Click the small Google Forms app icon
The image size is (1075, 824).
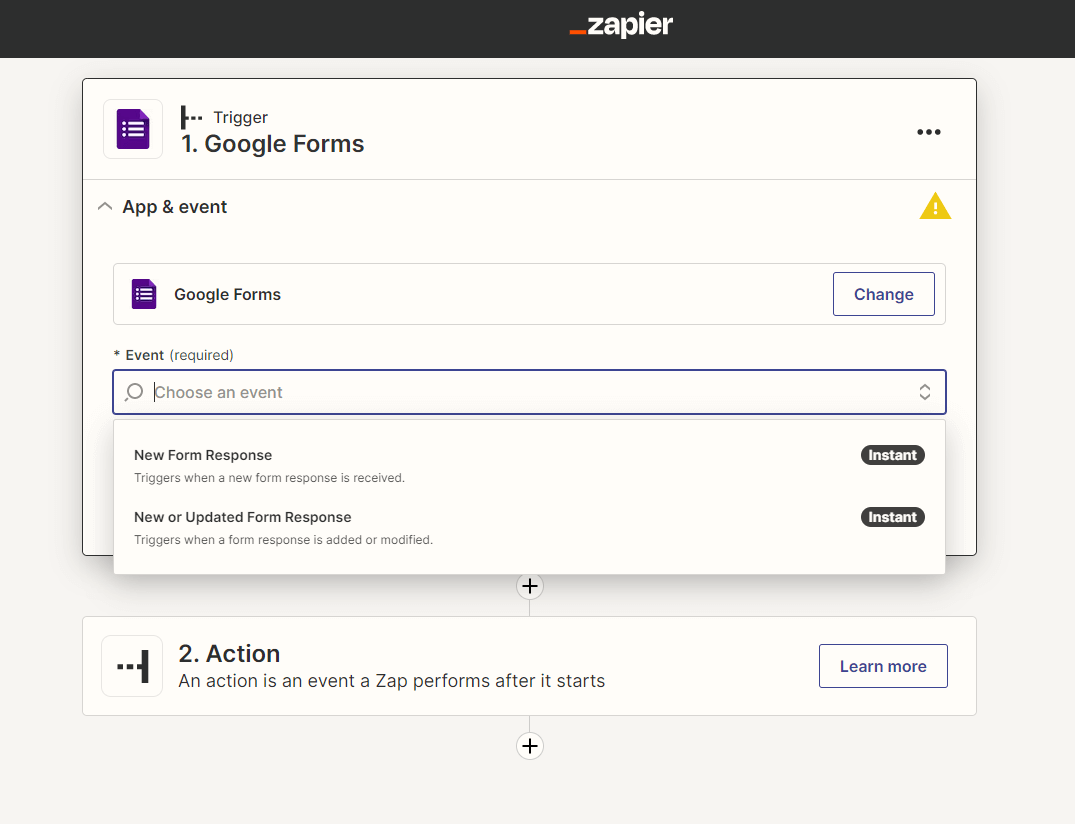click(x=144, y=294)
